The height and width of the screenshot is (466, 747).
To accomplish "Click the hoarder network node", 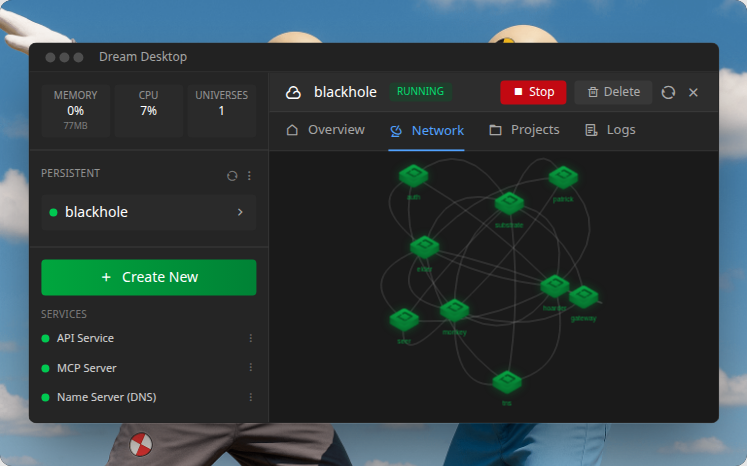I will (555, 286).
